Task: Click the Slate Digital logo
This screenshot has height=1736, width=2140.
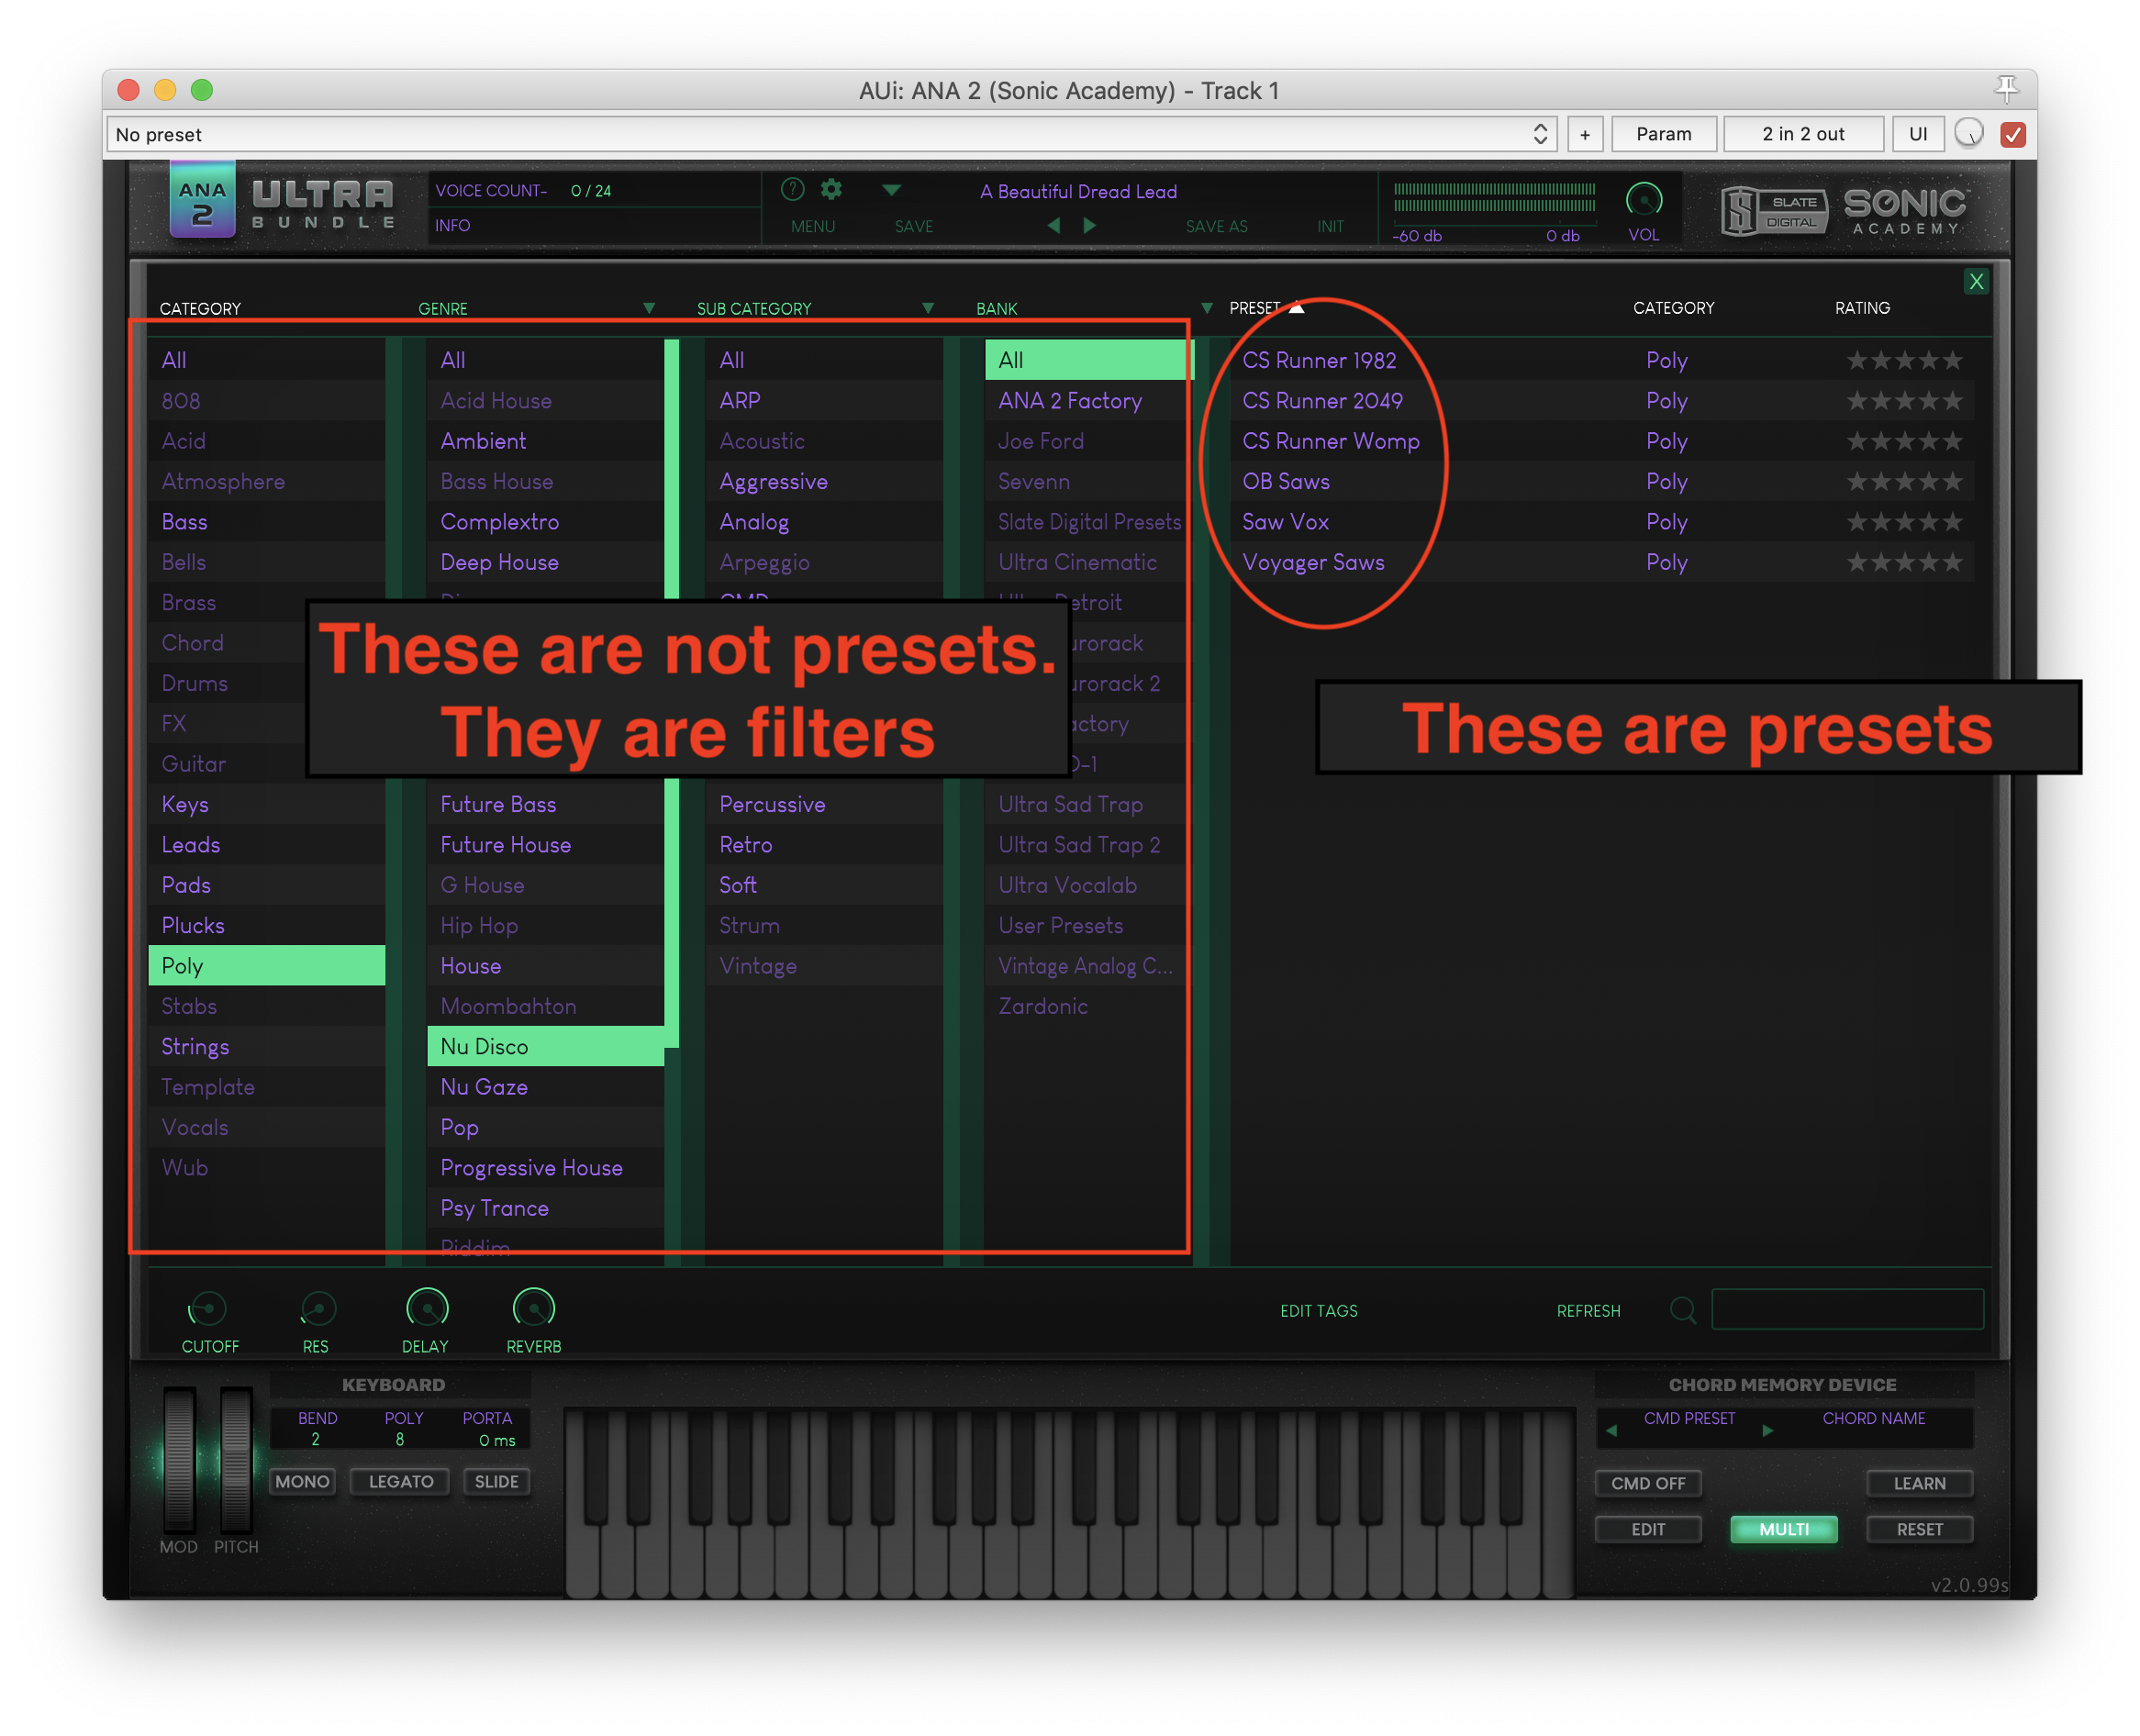Action: point(1774,211)
